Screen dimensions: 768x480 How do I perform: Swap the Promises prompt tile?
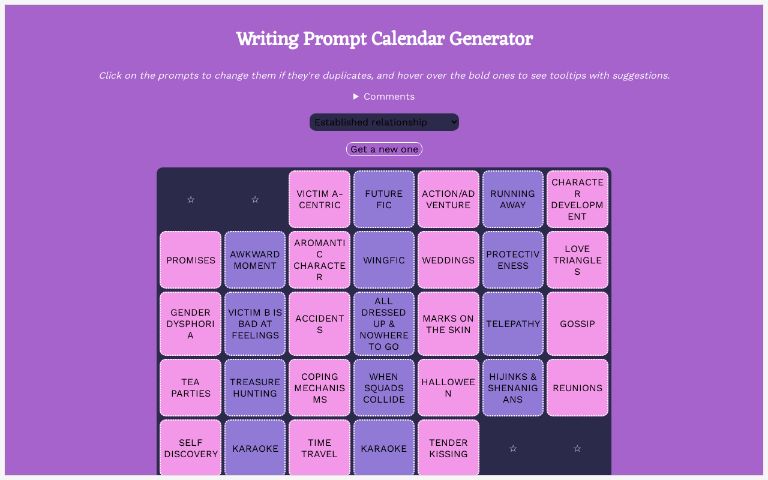191,260
